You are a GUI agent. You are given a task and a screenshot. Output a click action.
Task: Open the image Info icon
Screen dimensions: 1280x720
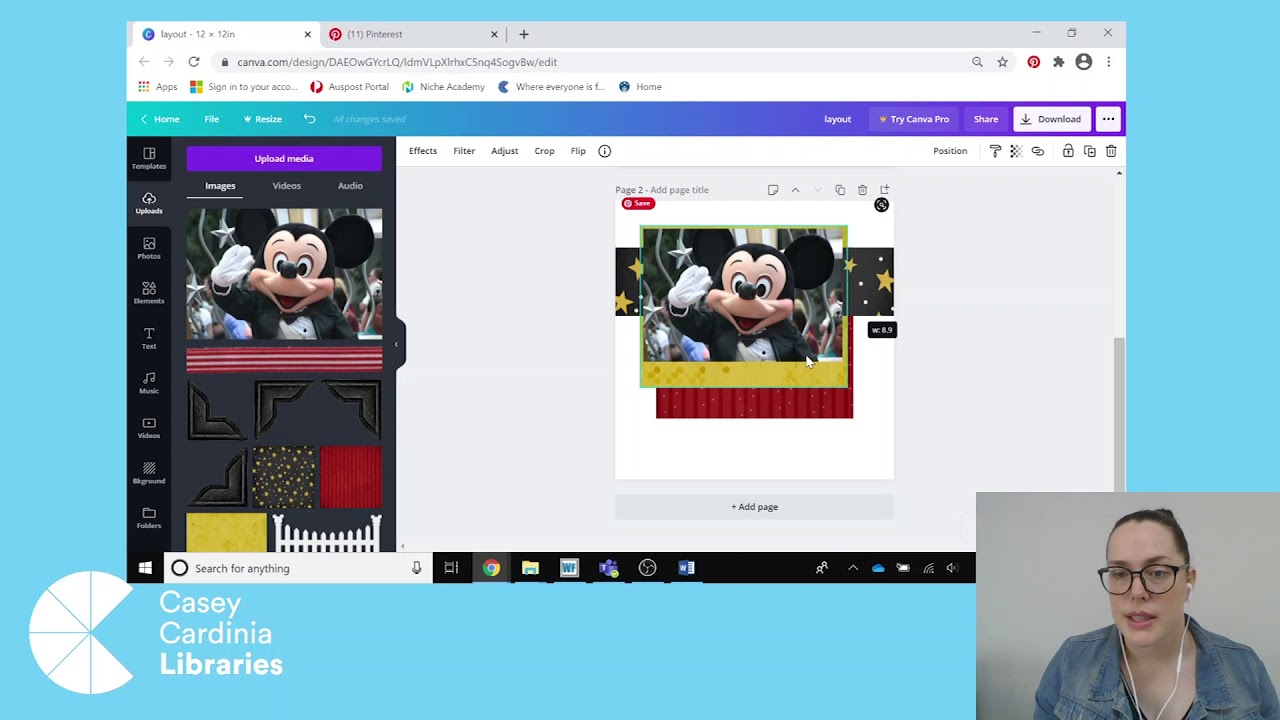click(x=604, y=151)
